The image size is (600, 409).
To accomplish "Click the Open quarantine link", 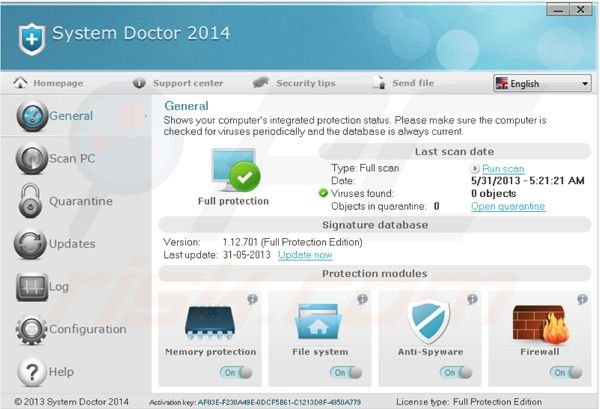I will click(x=508, y=206).
